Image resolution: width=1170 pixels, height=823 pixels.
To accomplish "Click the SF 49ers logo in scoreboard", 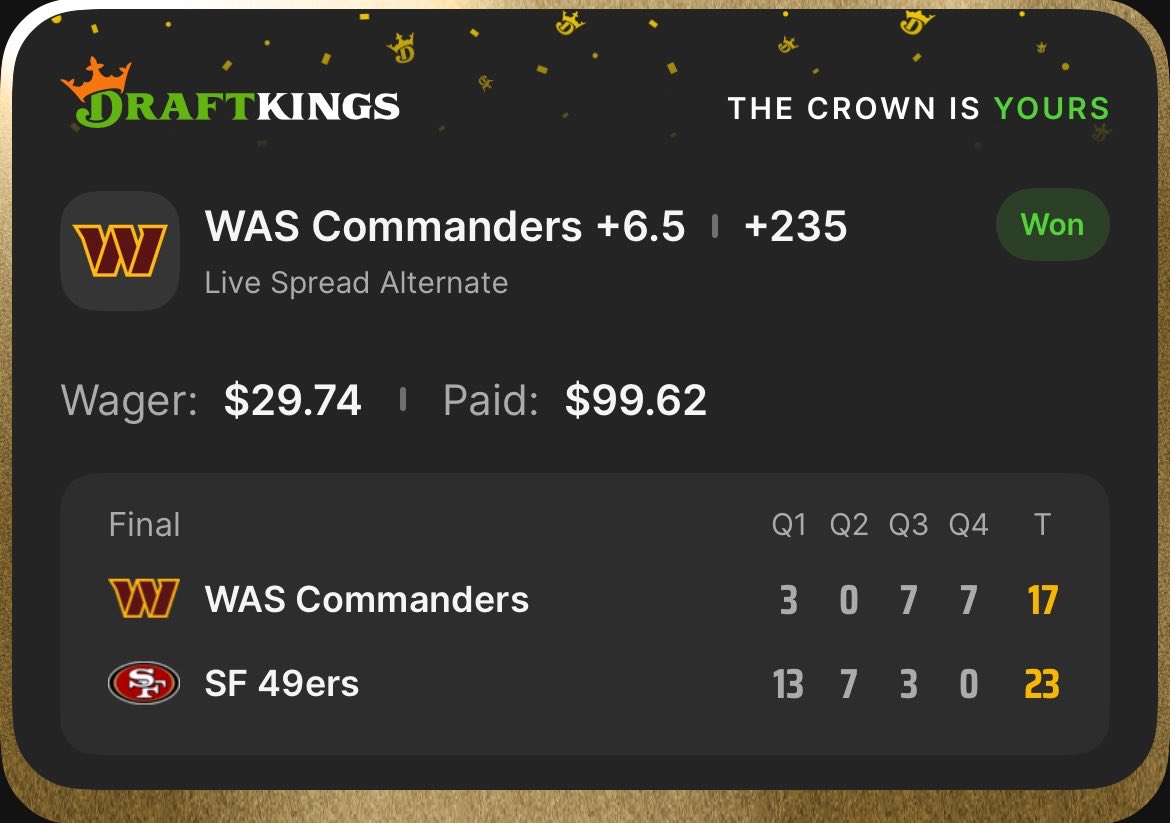I will [144, 683].
